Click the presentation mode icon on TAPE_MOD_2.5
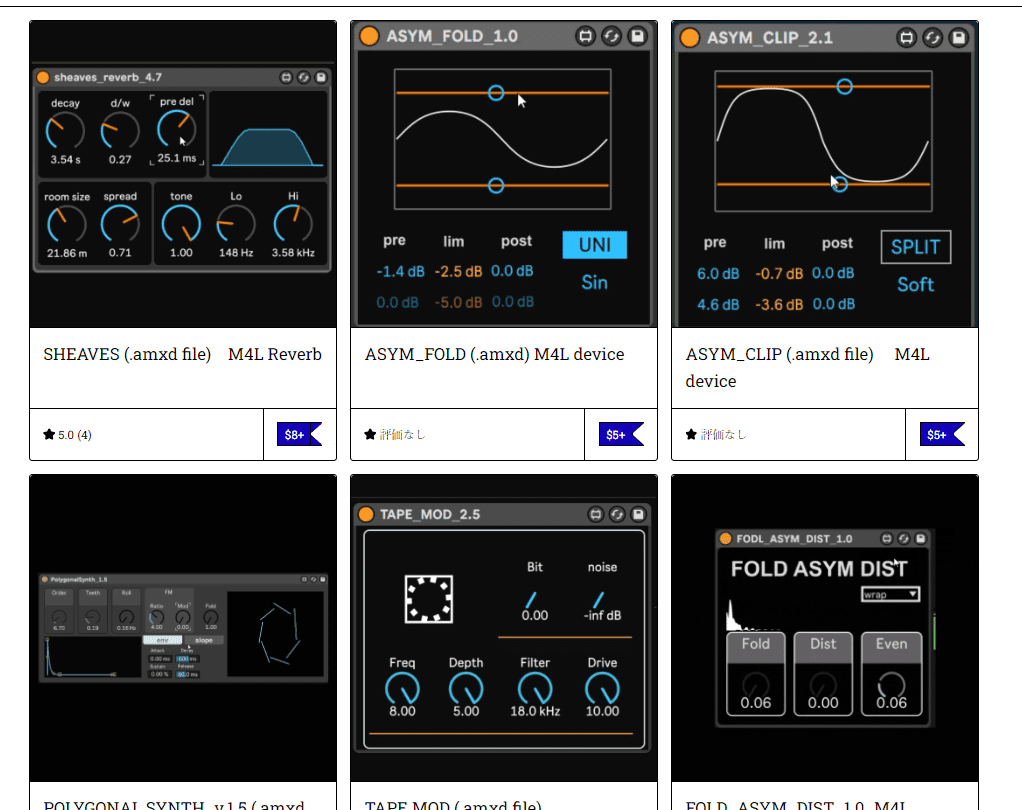Image resolution: width=1022 pixels, height=810 pixels. click(x=596, y=514)
